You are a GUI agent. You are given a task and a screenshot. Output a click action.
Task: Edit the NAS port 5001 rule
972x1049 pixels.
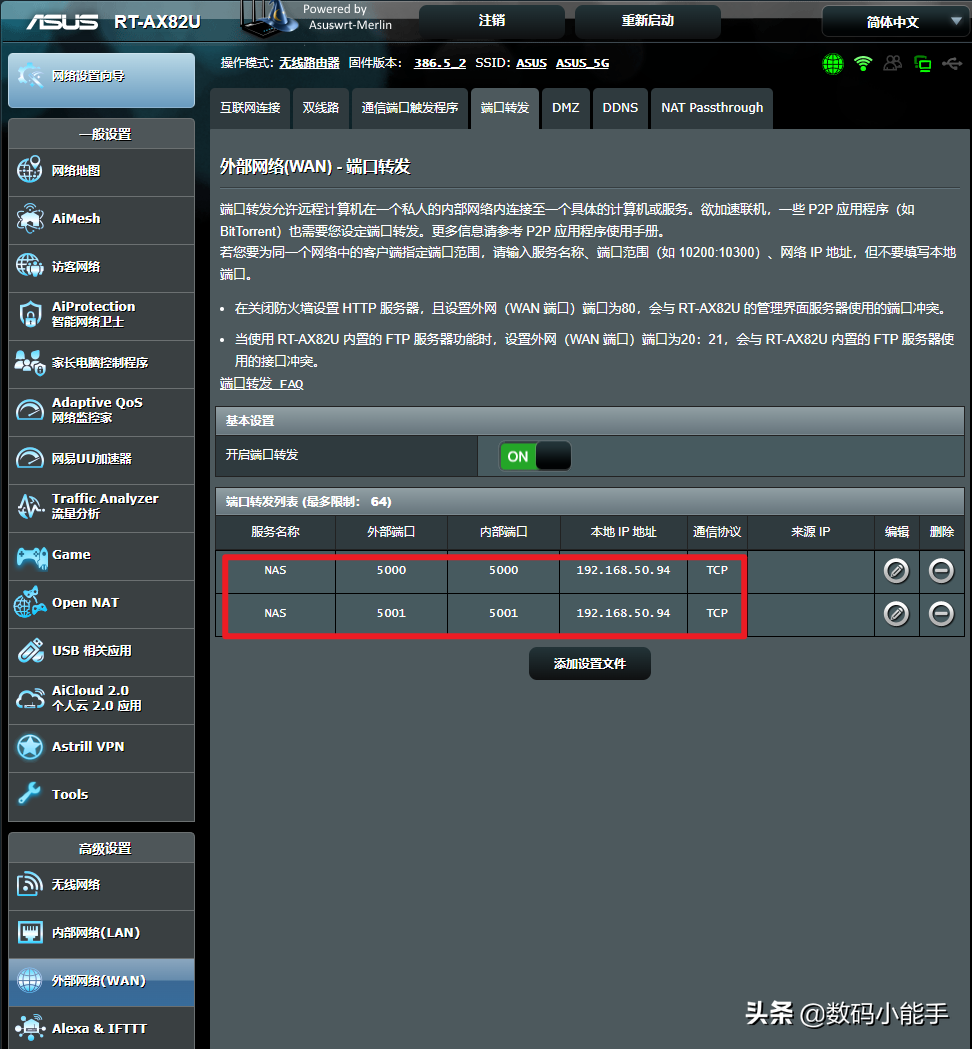click(896, 613)
